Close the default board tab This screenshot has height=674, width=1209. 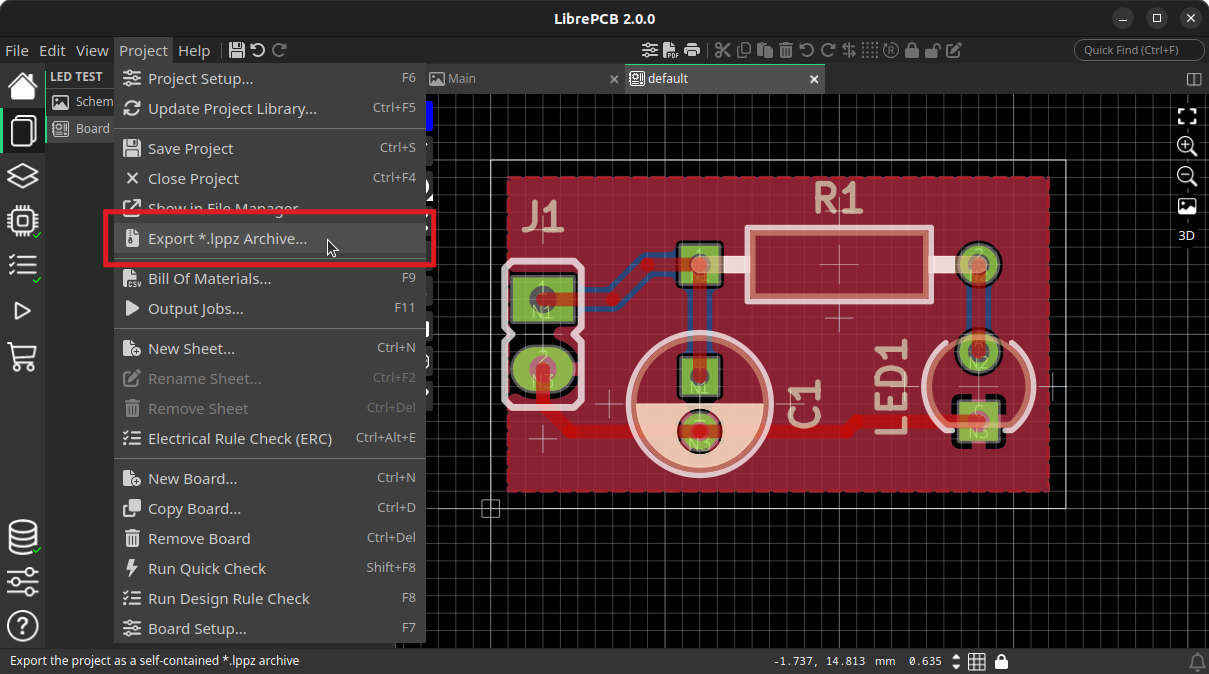coord(814,79)
